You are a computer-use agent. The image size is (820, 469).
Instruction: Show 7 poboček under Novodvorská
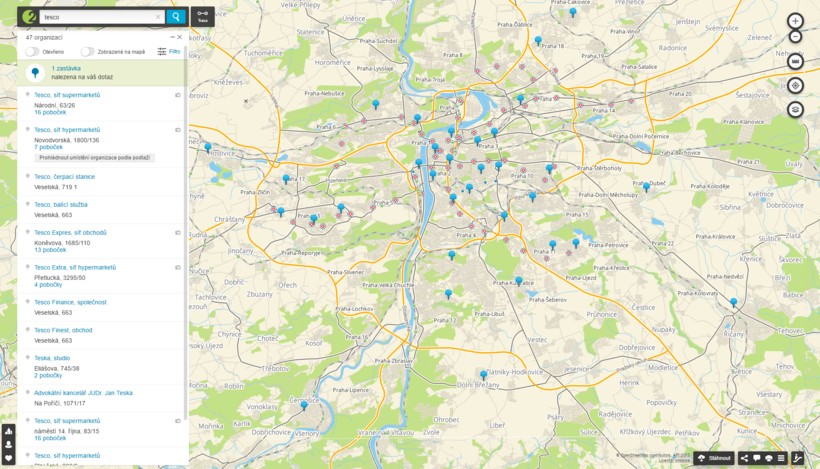pyautogui.click(x=48, y=147)
